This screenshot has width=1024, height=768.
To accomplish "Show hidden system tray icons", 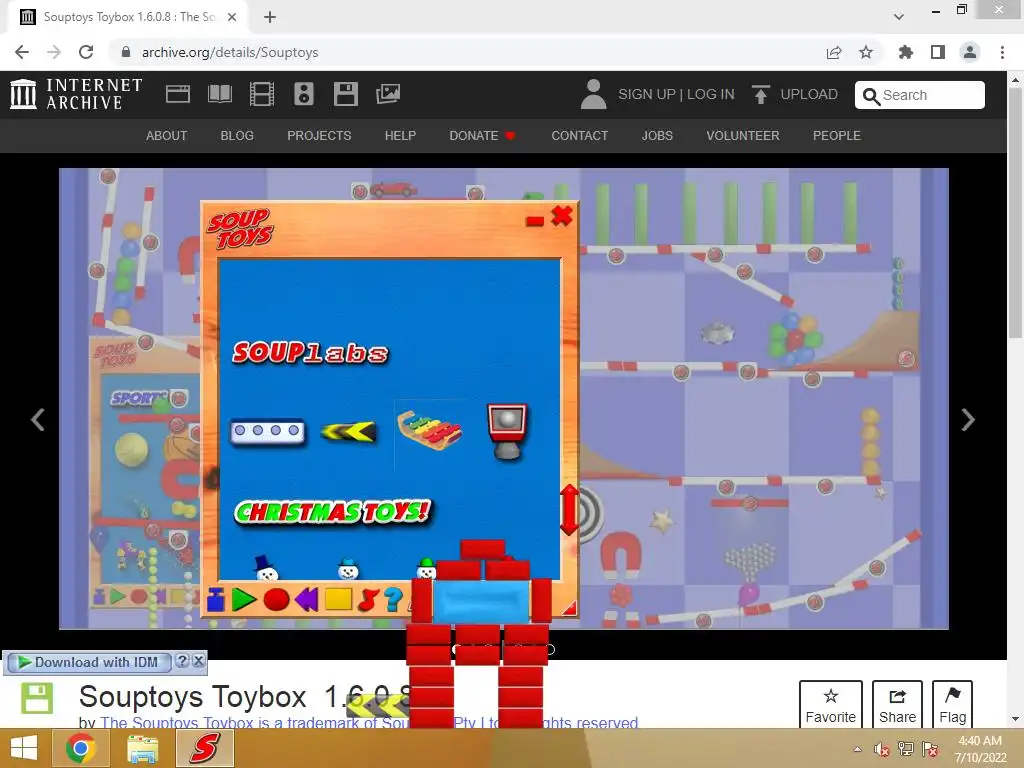I will 857,749.
